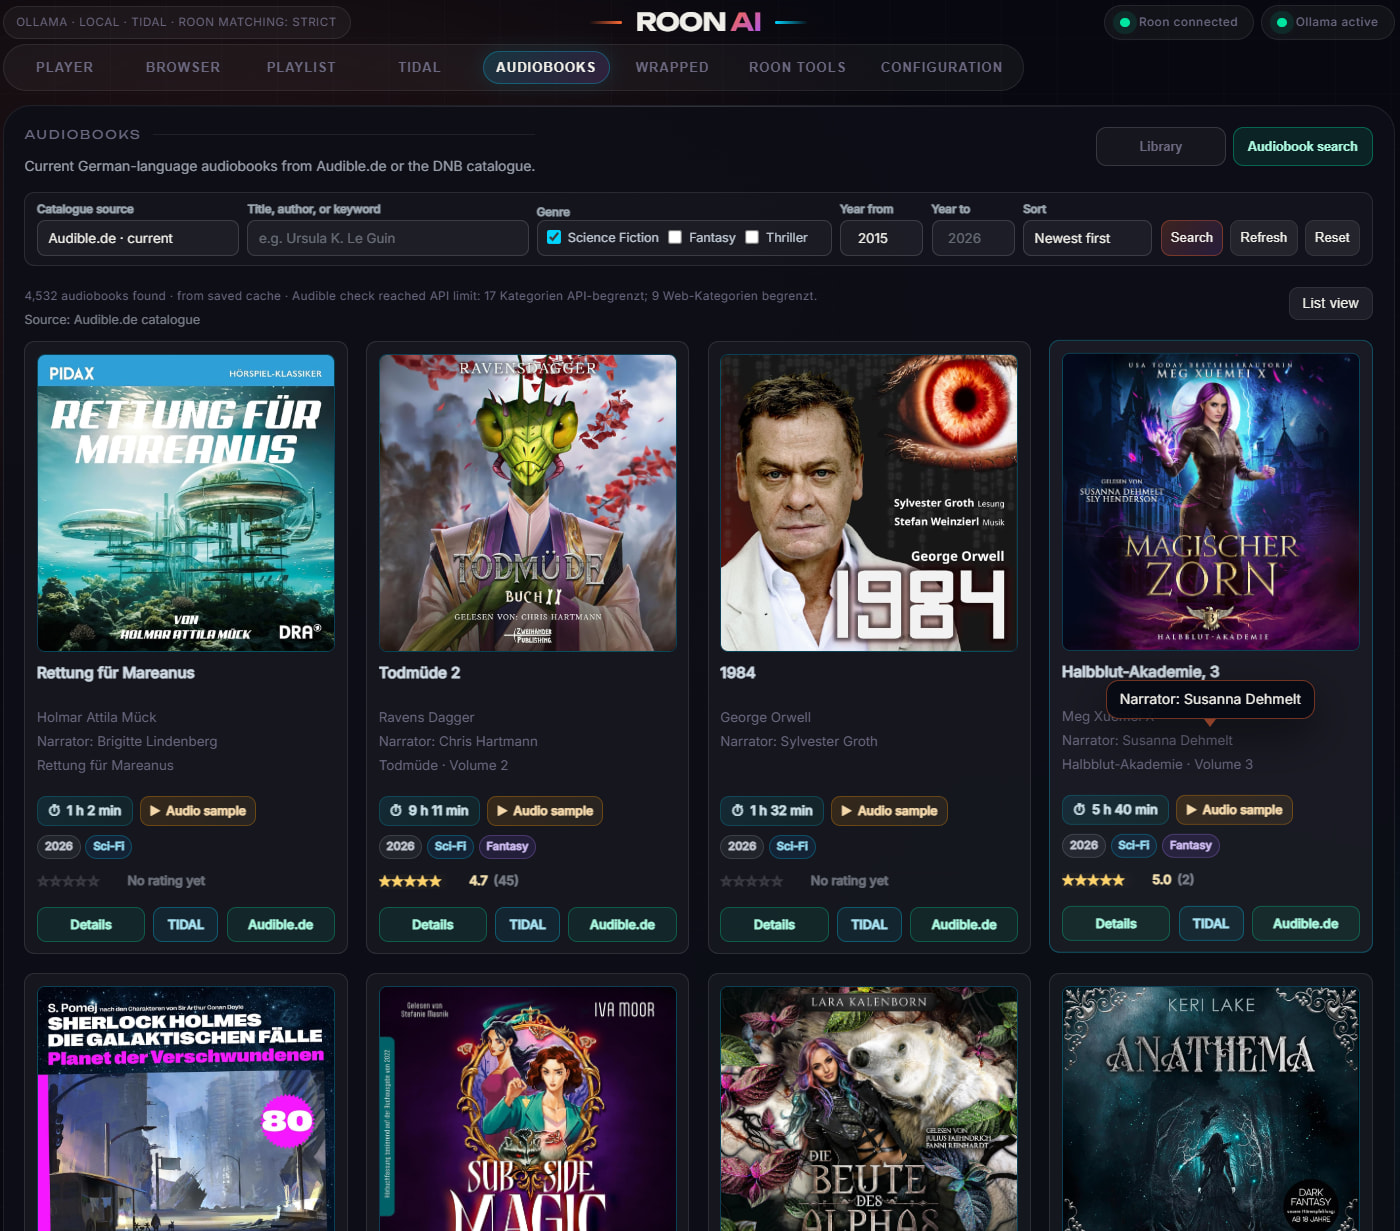Enable the Thriller genre checkbox
This screenshot has height=1231, width=1400.
[752, 237]
